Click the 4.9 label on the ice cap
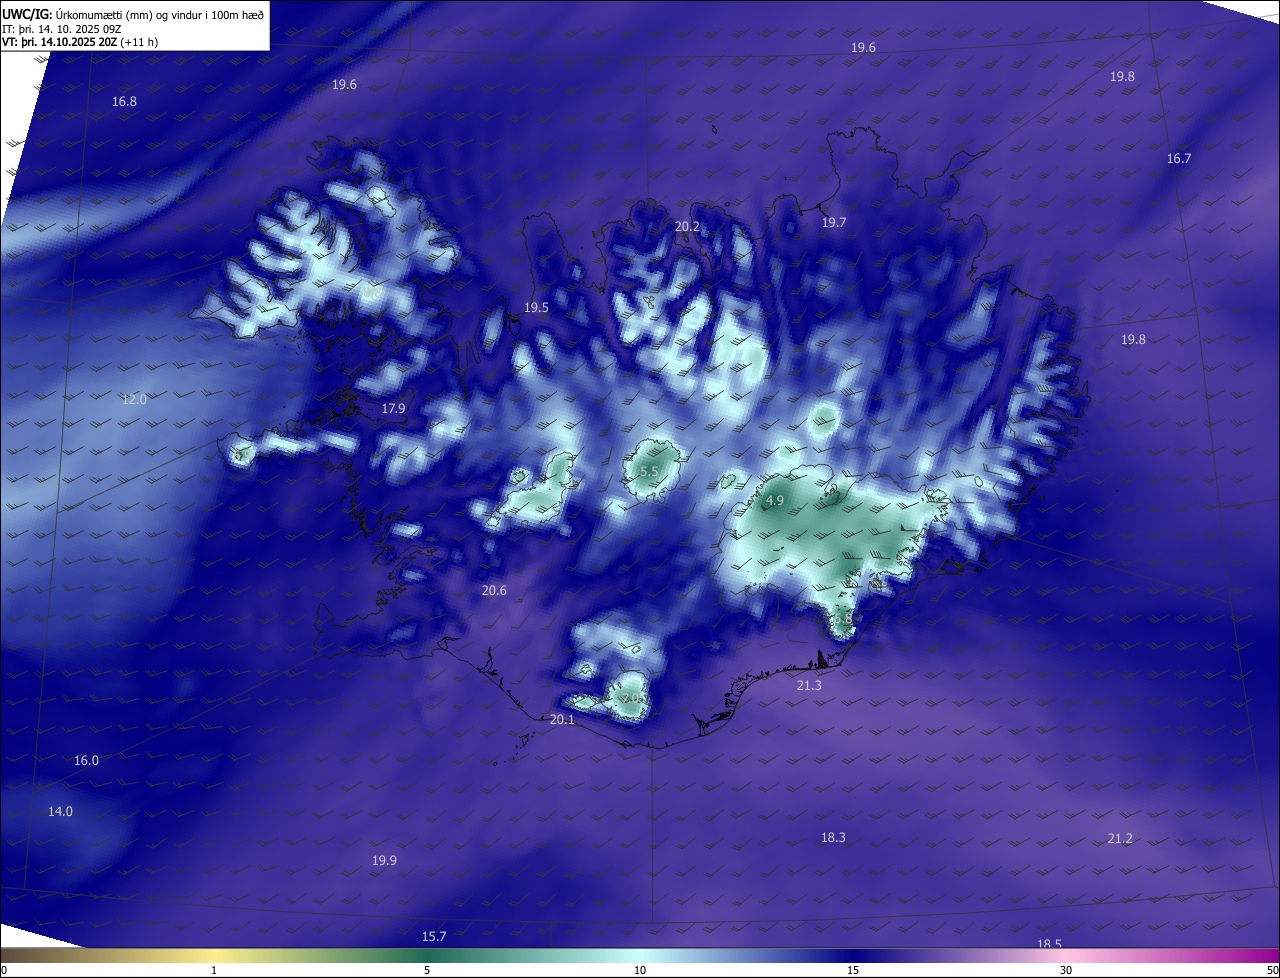Viewport: 1280px width, 978px height. (775, 501)
